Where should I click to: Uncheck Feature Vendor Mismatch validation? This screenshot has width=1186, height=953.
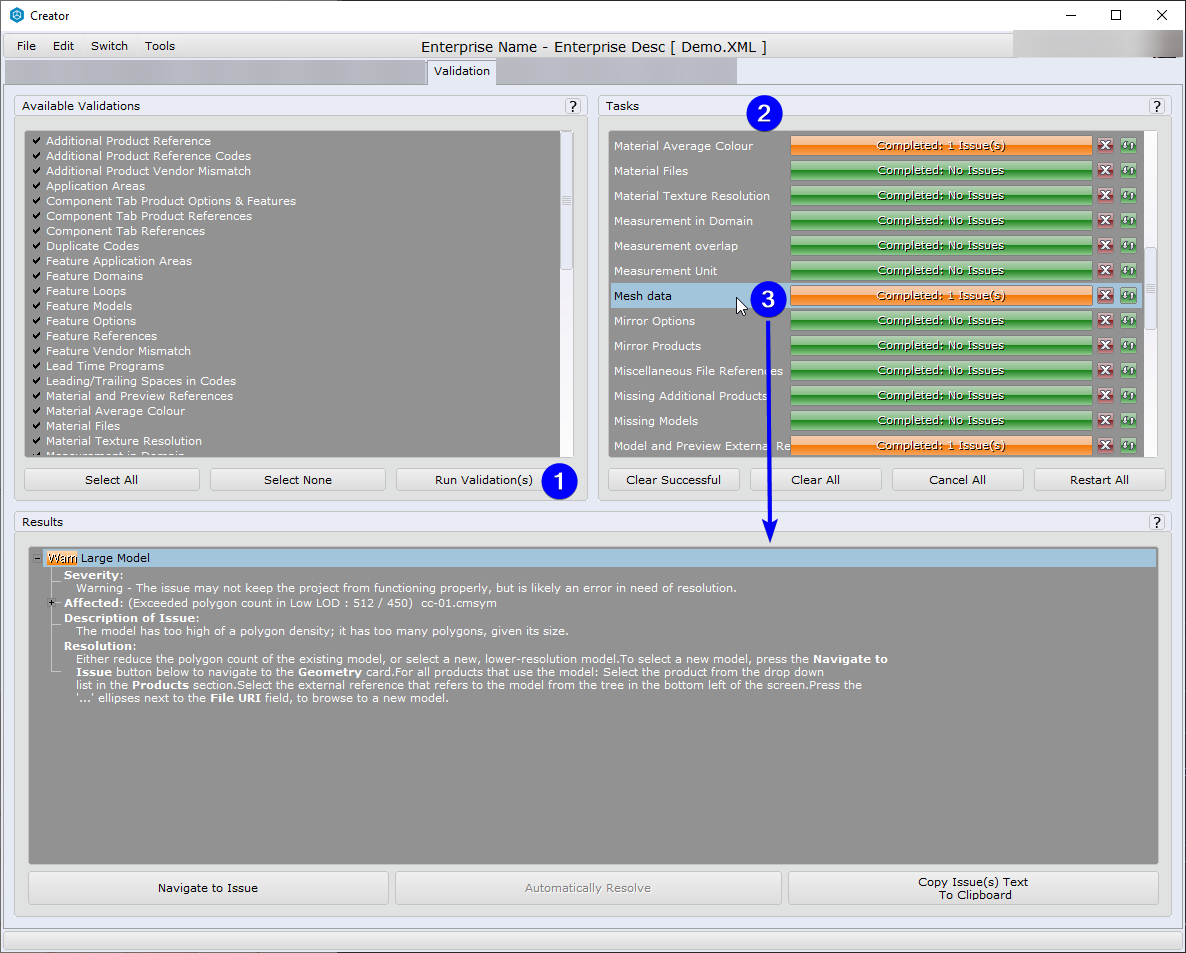[36, 351]
